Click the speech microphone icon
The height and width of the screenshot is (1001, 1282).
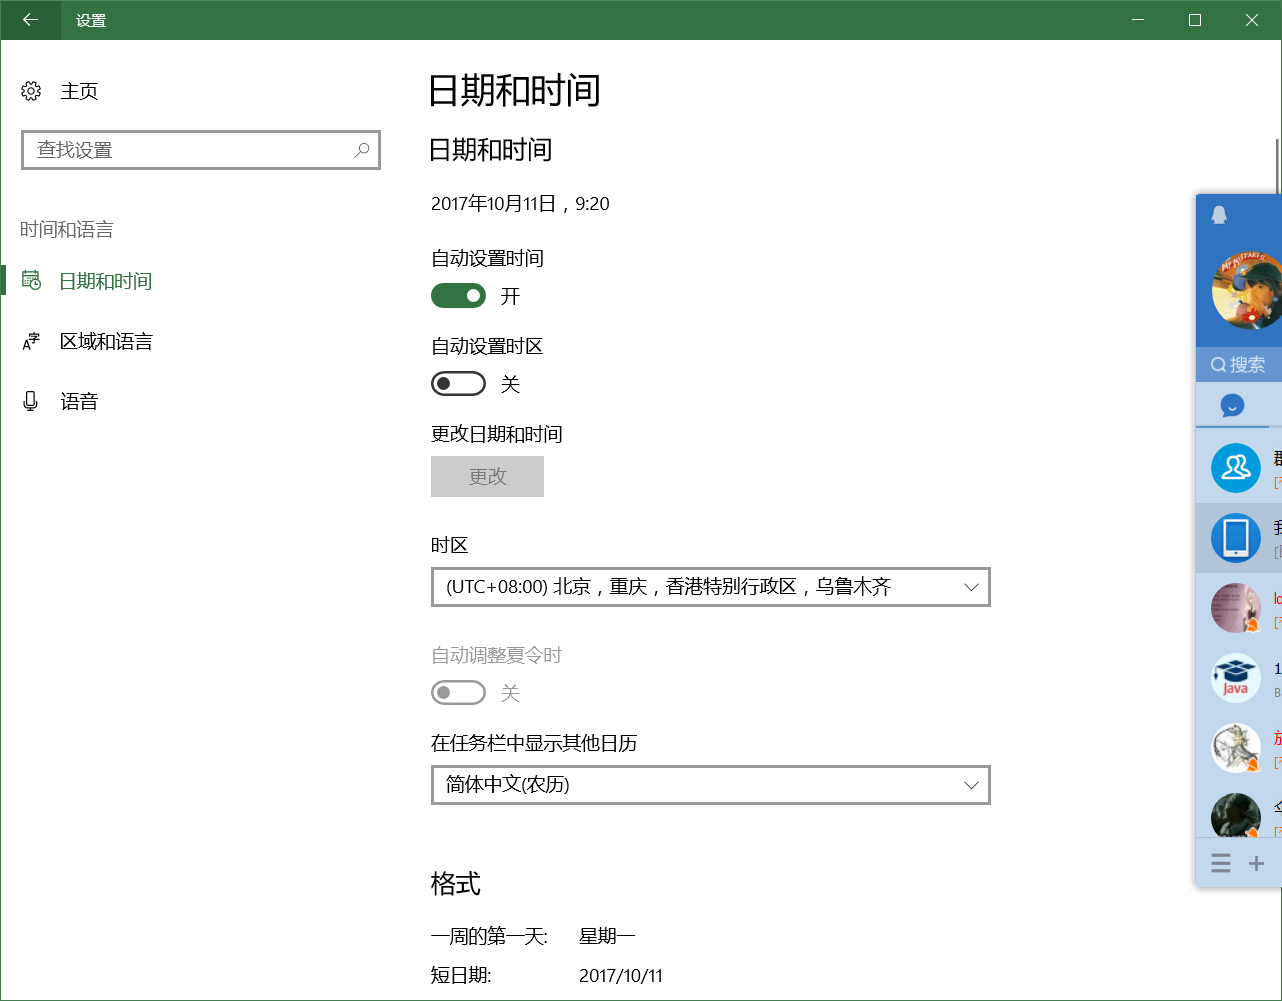(31, 401)
